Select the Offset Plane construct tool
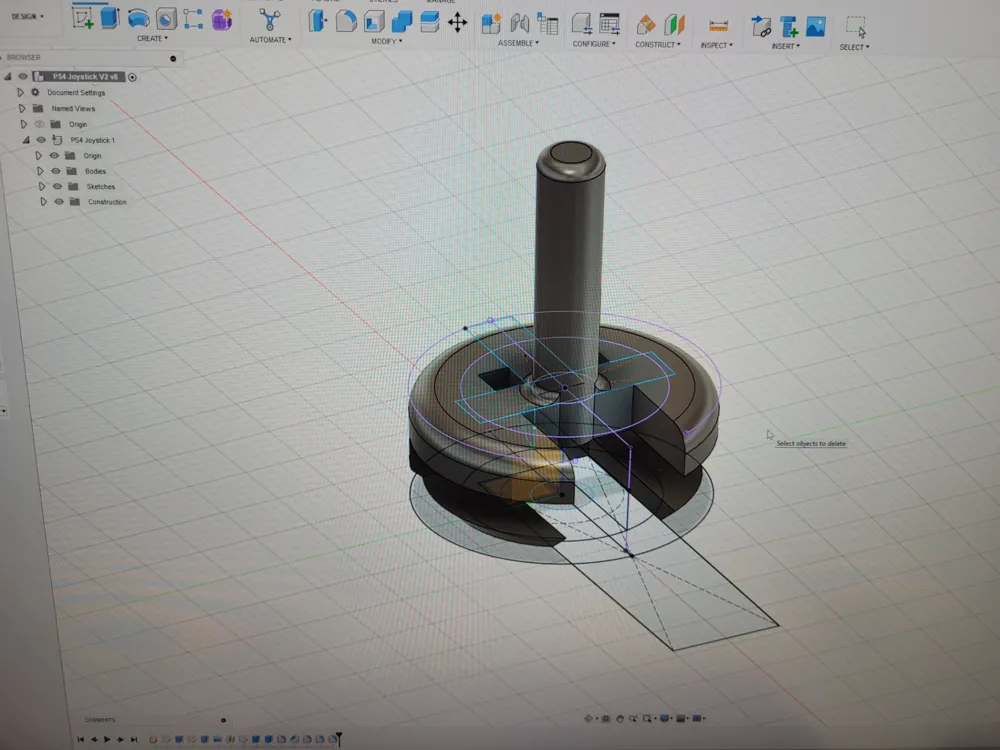Viewport: 1000px width, 750px height. pyautogui.click(x=645, y=26)
